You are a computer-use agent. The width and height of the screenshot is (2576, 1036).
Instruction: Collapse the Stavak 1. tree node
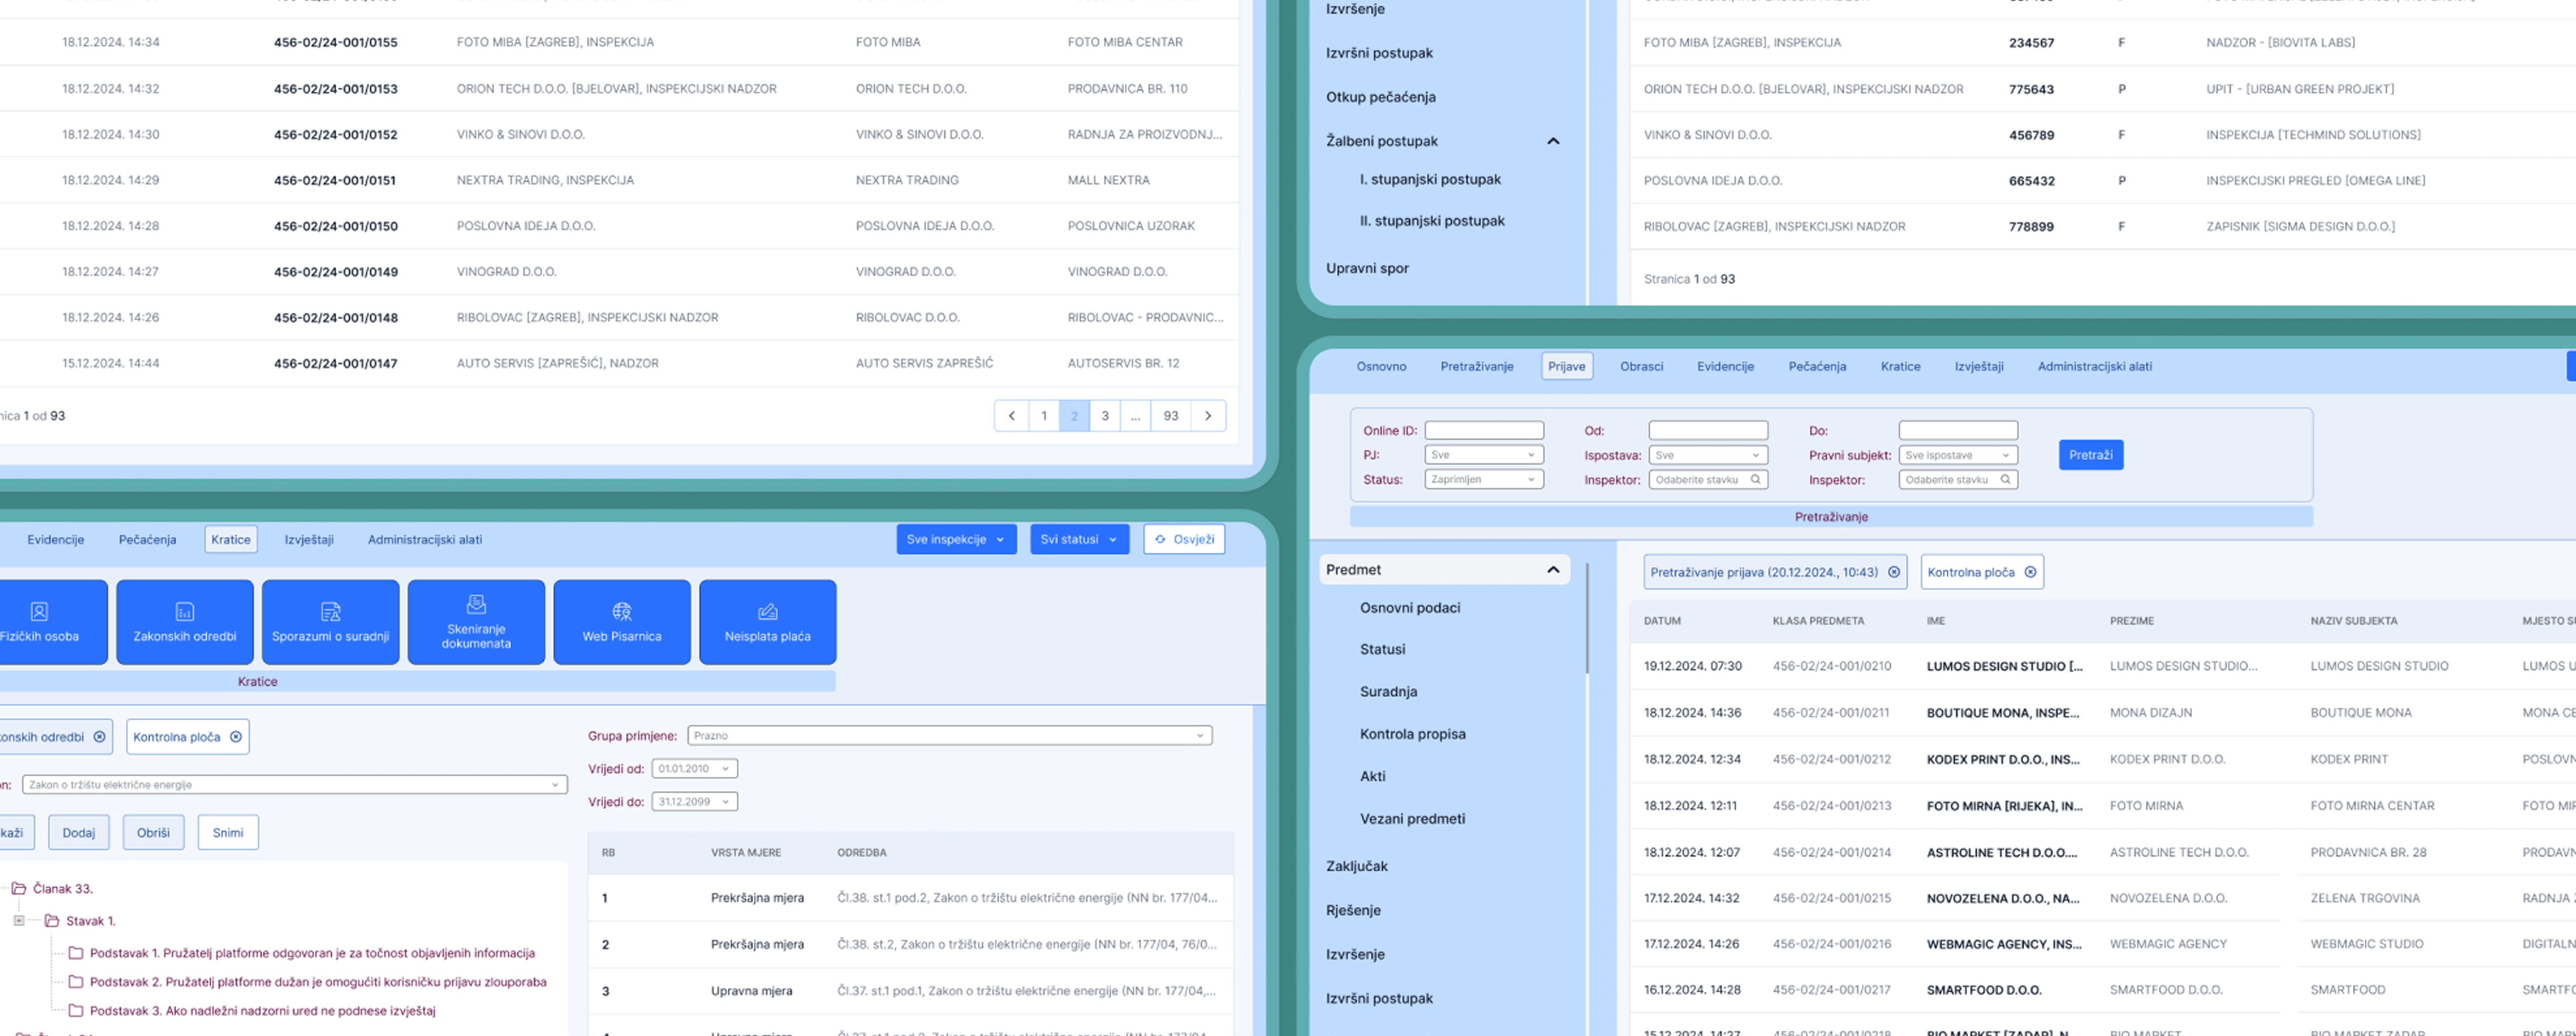(x=19, y=920)
